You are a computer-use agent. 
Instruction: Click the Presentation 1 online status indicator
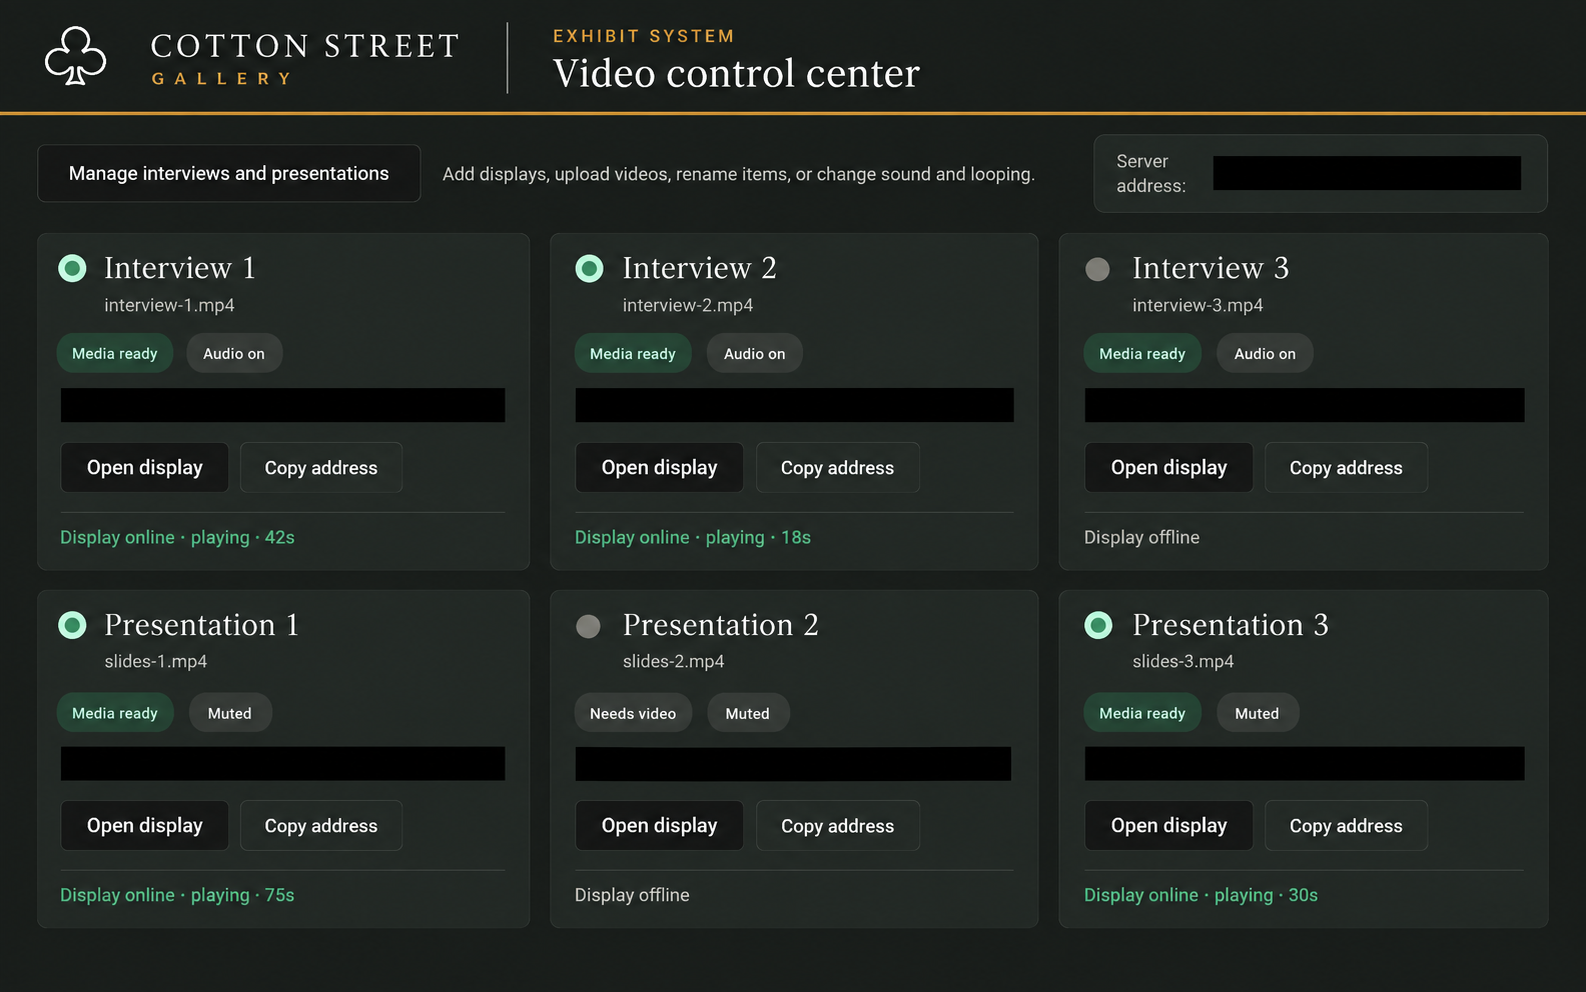click(72, 625)
